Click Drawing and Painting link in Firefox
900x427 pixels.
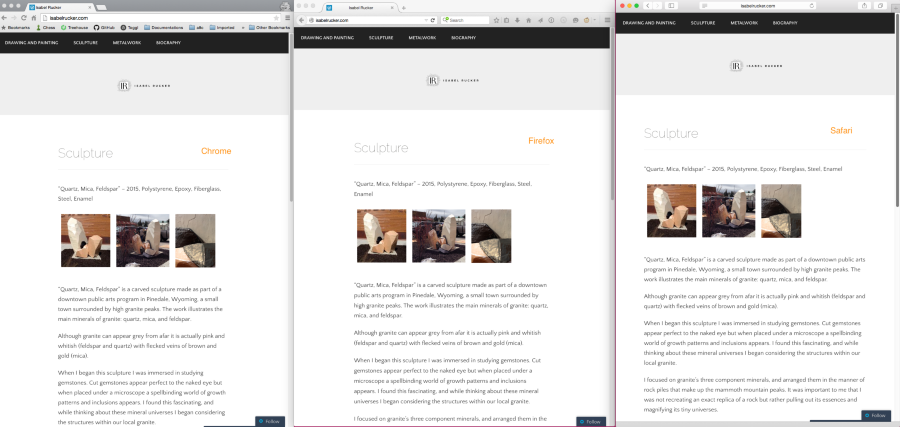coord(328,37)
